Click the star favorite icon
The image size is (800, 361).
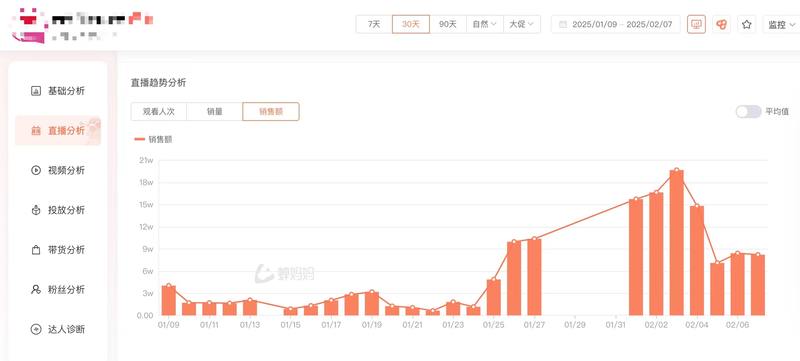[x=746, y=24]
